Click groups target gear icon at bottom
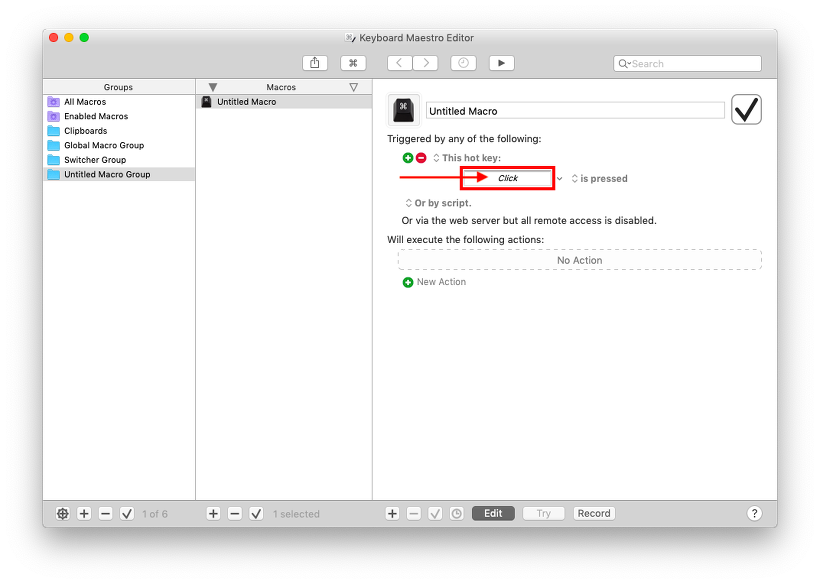The height and width of the screenshot is (584, 820). (x=63, y=514)
